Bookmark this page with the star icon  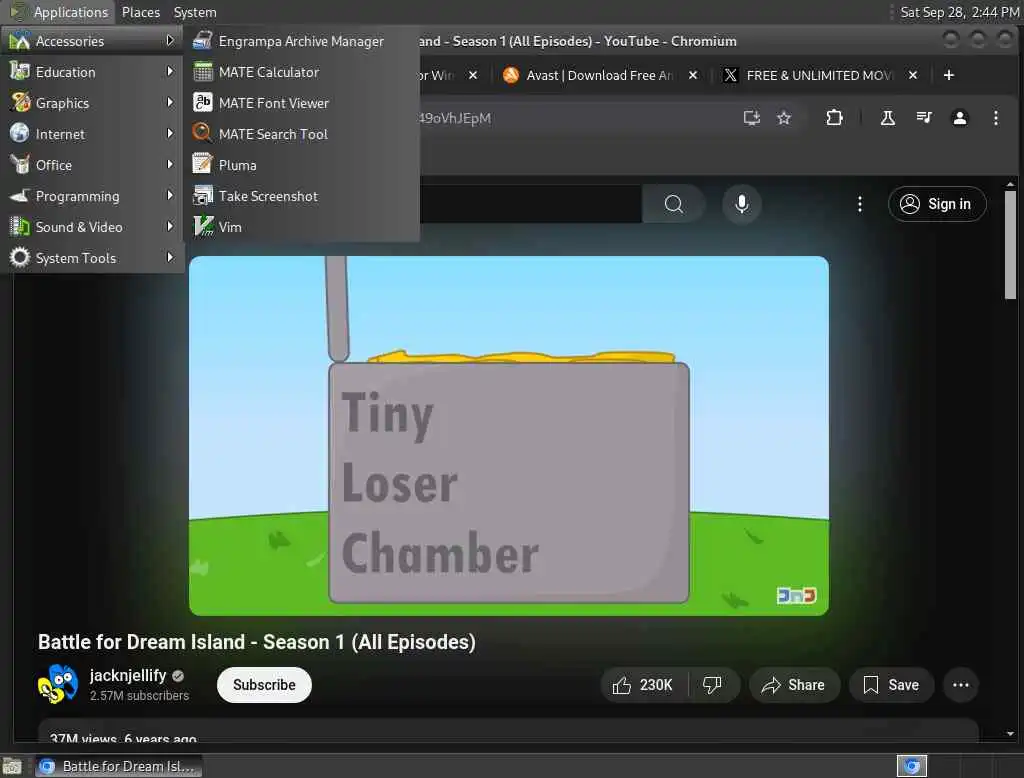click(784, 118)
